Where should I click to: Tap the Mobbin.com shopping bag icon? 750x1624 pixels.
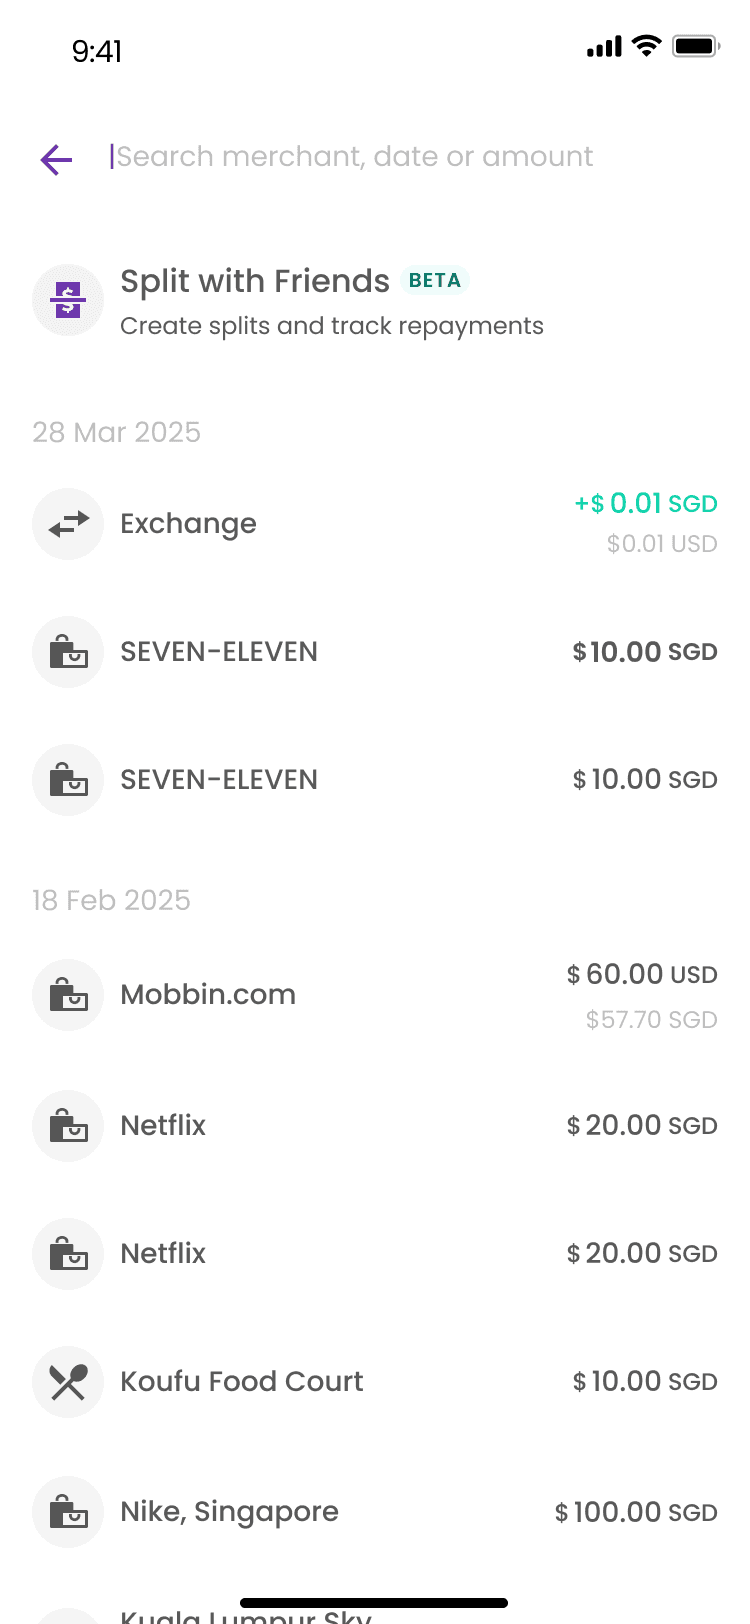coord(68,995)
